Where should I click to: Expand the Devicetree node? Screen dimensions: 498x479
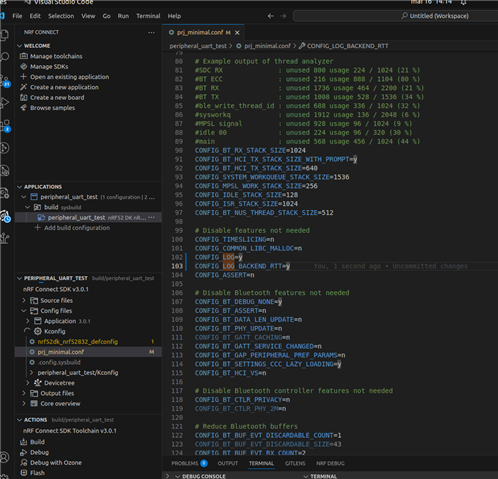28,383
